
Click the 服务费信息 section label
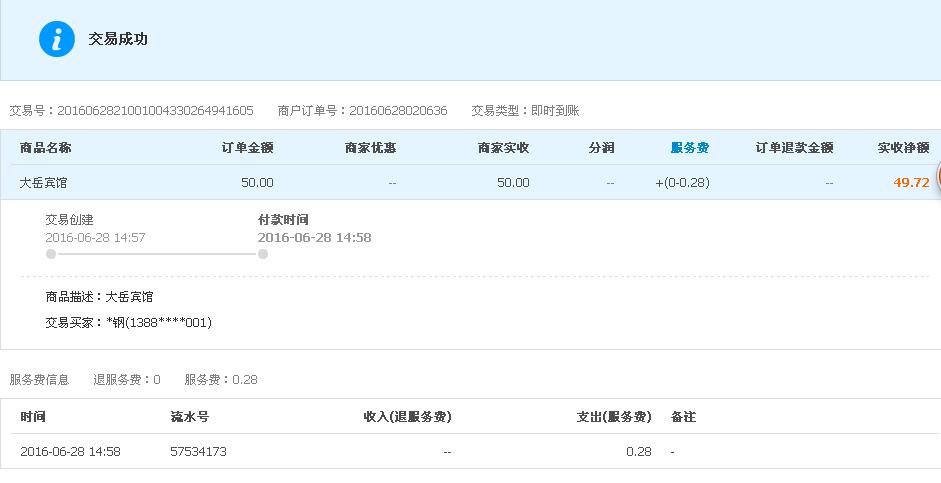(x=40, y=380)
